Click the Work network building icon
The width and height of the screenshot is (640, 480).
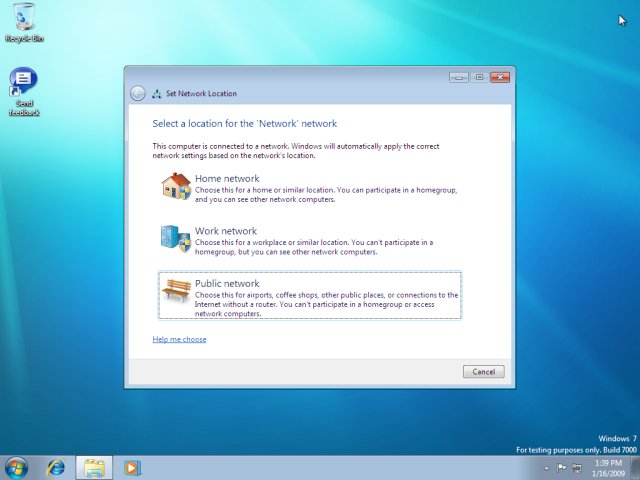[176, 238]
